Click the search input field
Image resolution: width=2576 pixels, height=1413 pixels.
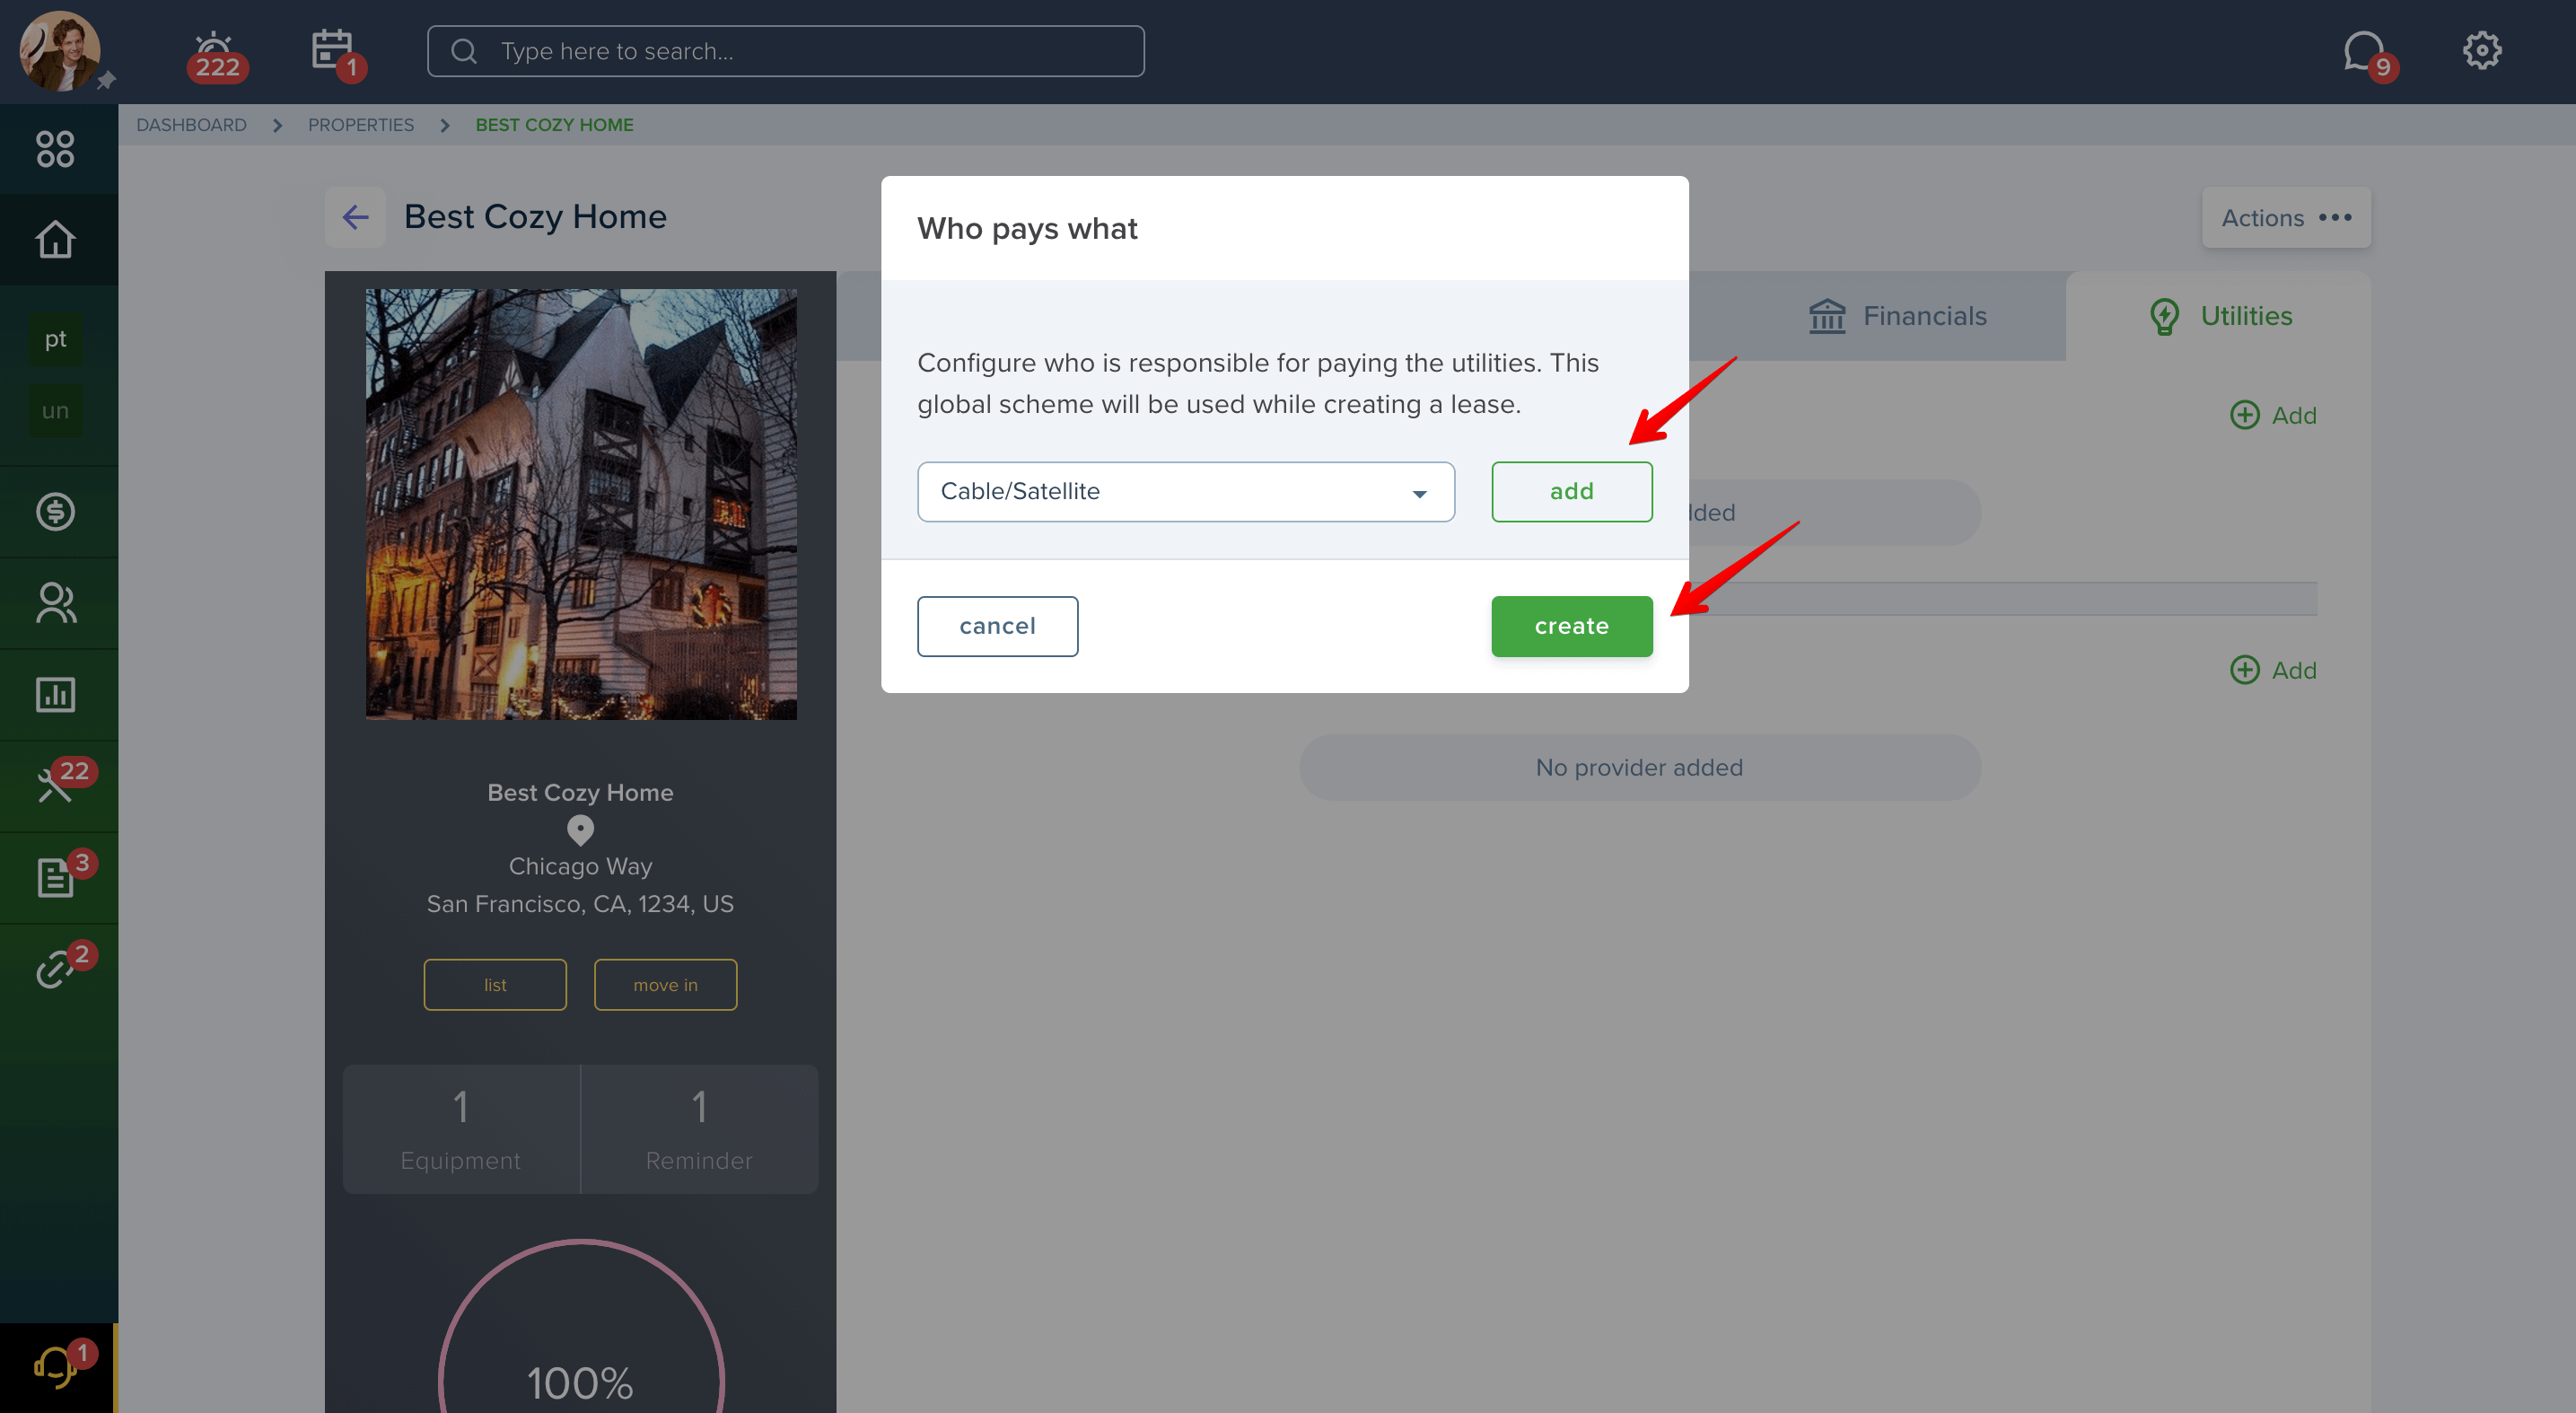pos(786,51)
